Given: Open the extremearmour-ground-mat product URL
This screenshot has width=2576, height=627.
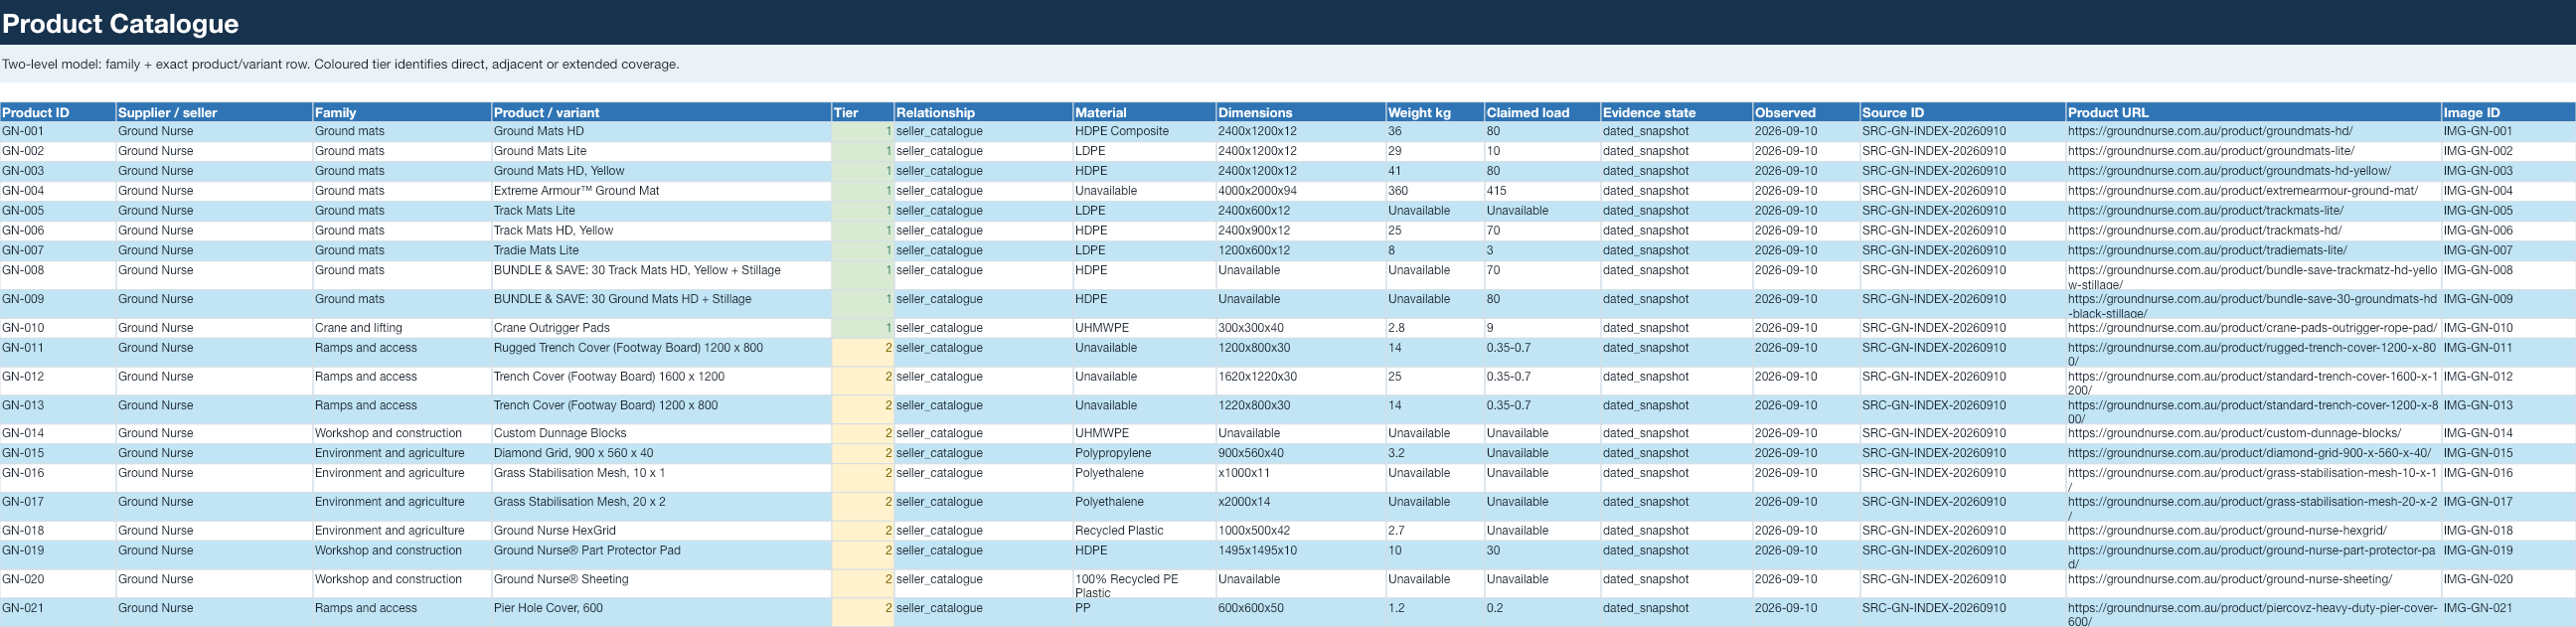Looking at the screenshot, I should [x=2243, y=191].
